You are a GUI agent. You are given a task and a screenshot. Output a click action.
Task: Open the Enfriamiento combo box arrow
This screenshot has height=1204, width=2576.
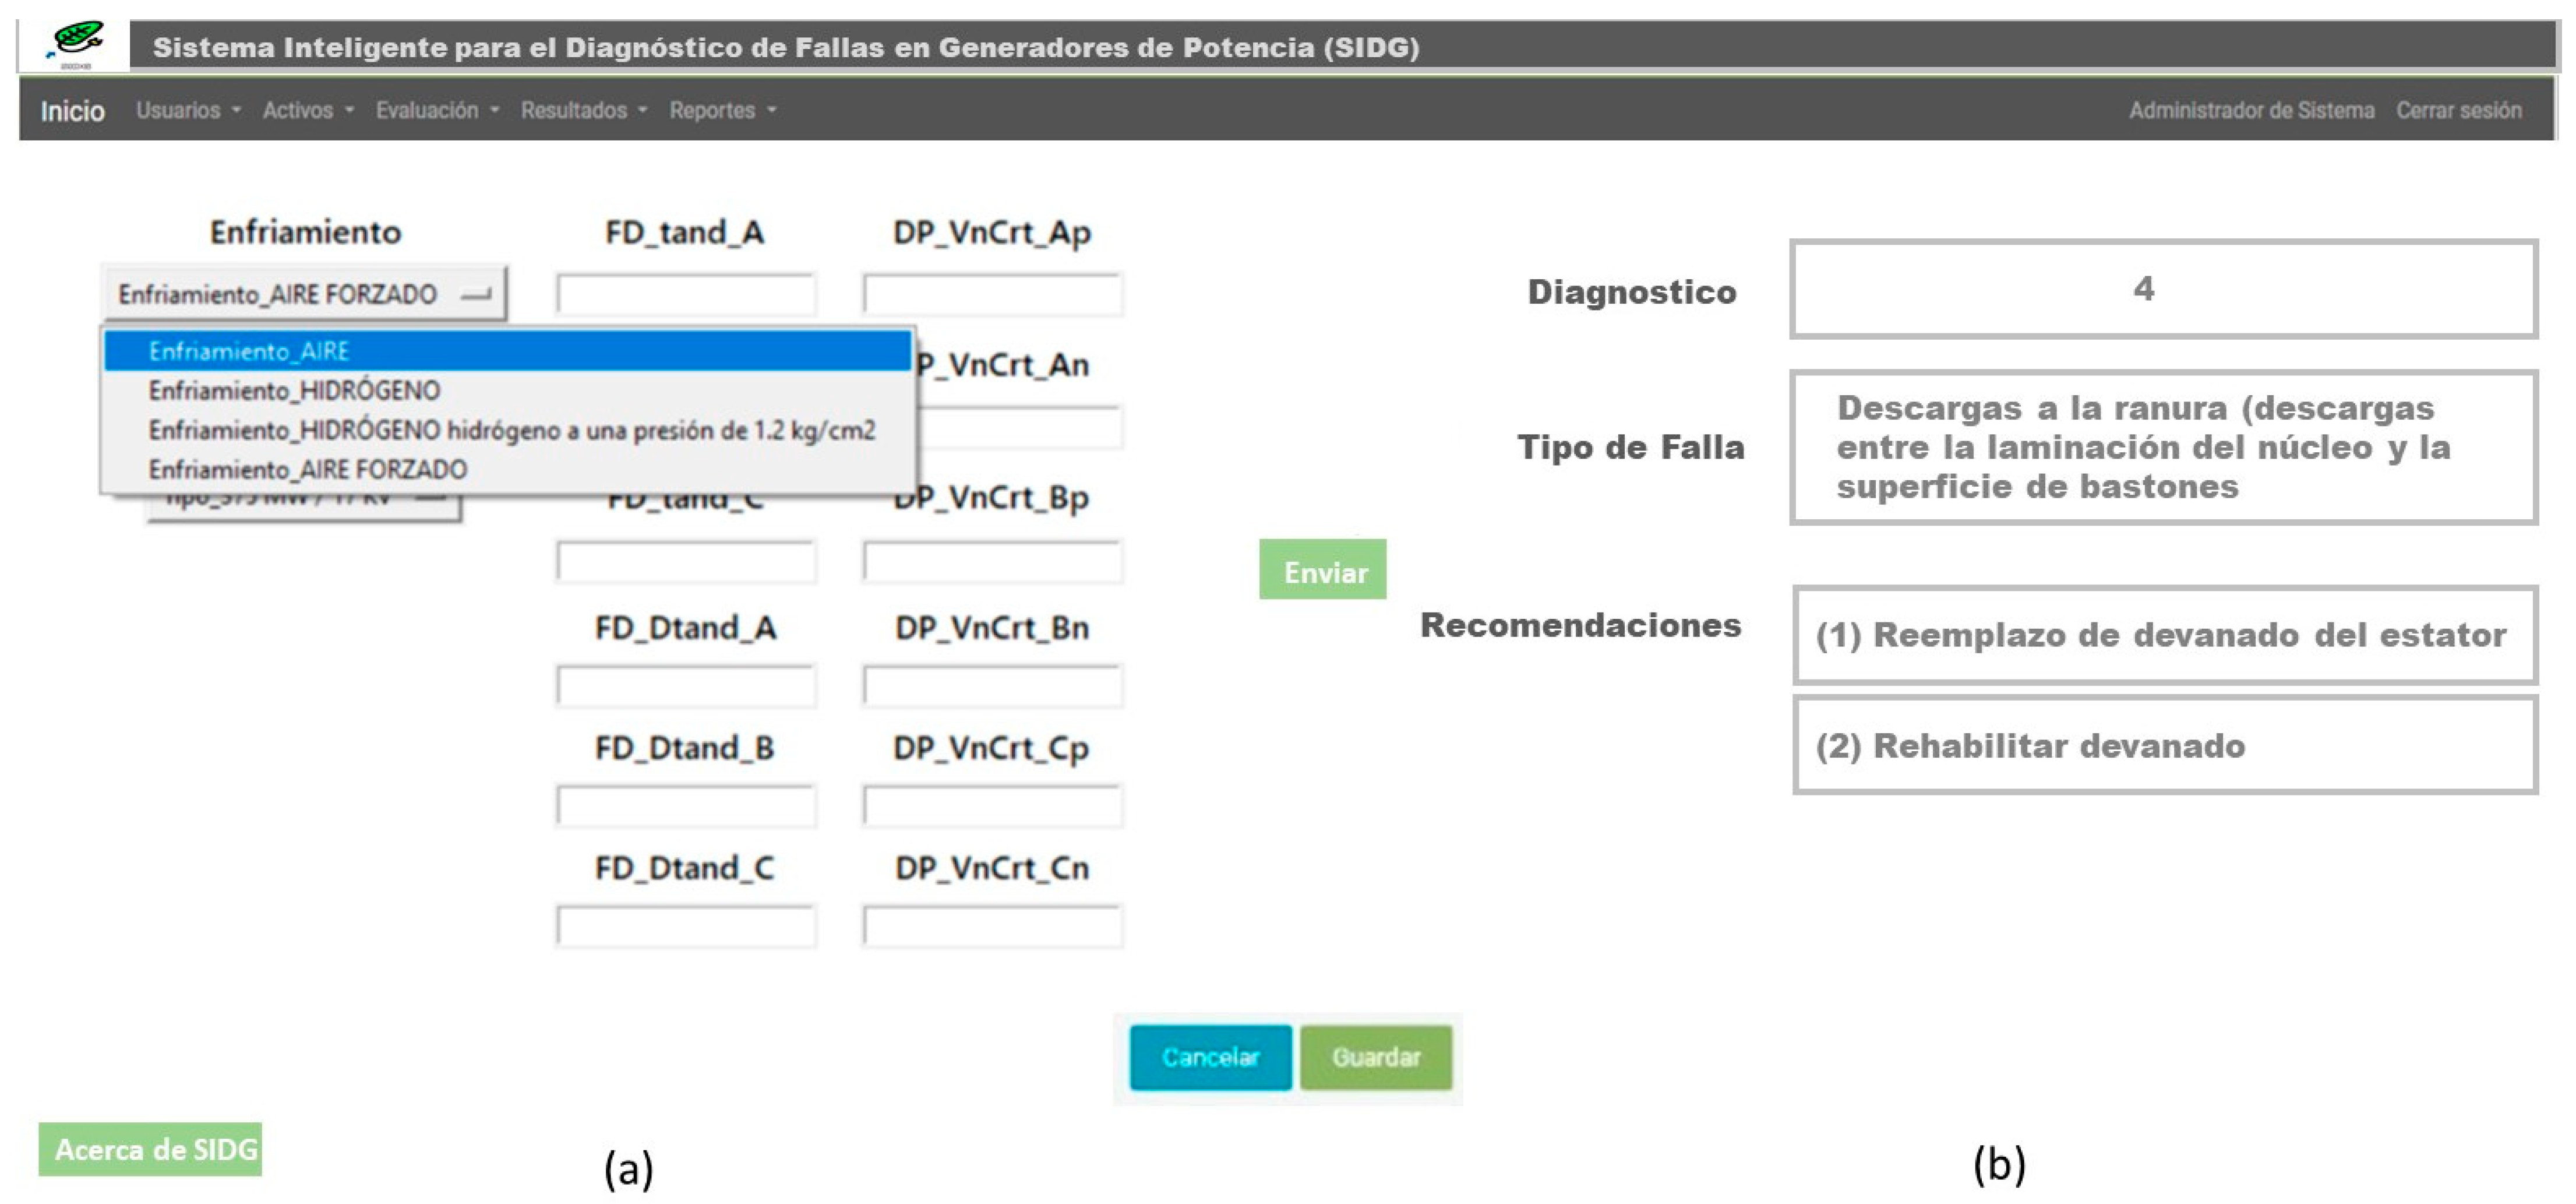pos(476,295)
